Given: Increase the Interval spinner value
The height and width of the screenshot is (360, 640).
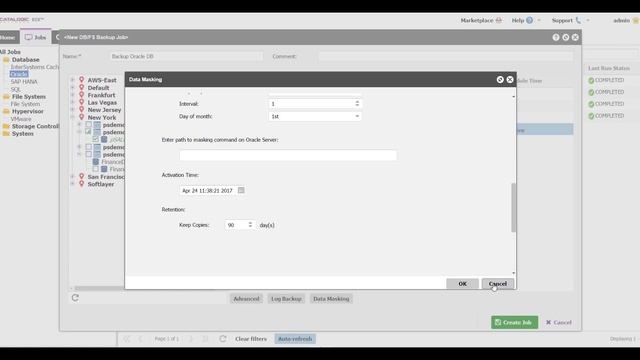Looking at the screenshot, I should pyautogui.click(x=357, y=102).
